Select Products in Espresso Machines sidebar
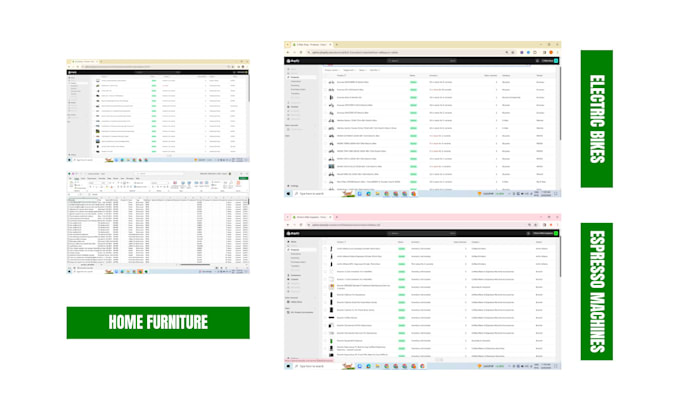Screen dimensions: 680x409 (x=301, y=250)
